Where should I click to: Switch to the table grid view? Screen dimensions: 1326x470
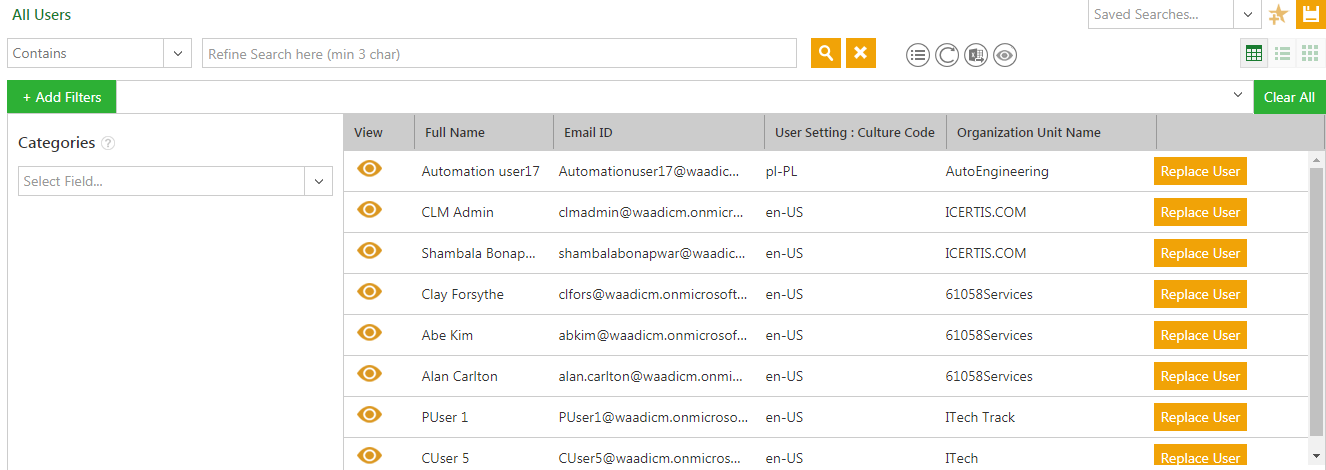tap(1253, 54)
